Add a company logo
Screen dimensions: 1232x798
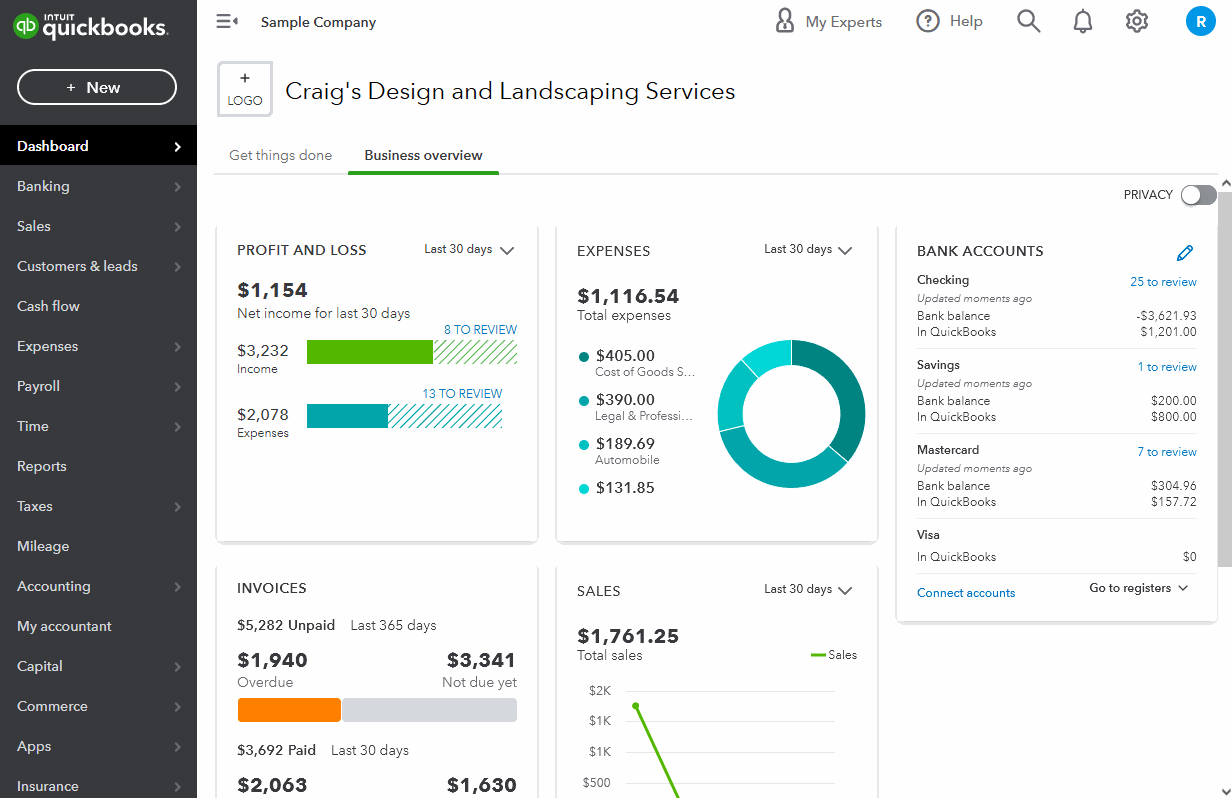pyautogui.click(x=245, y=89)
